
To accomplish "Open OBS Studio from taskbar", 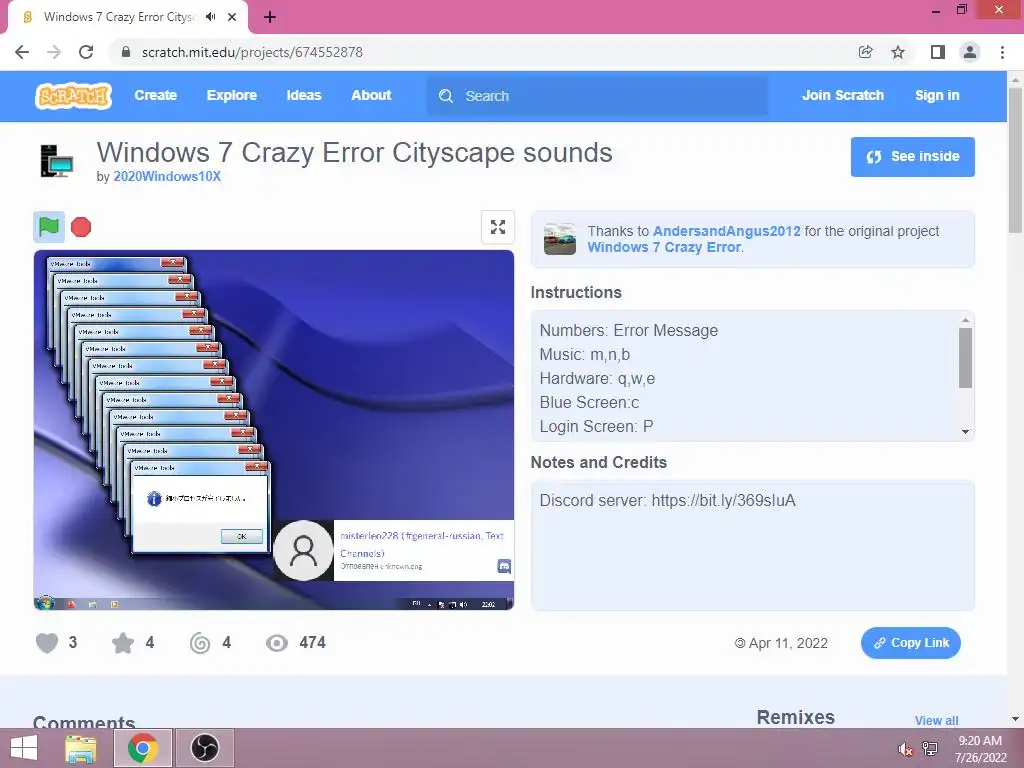I will 204,748.
